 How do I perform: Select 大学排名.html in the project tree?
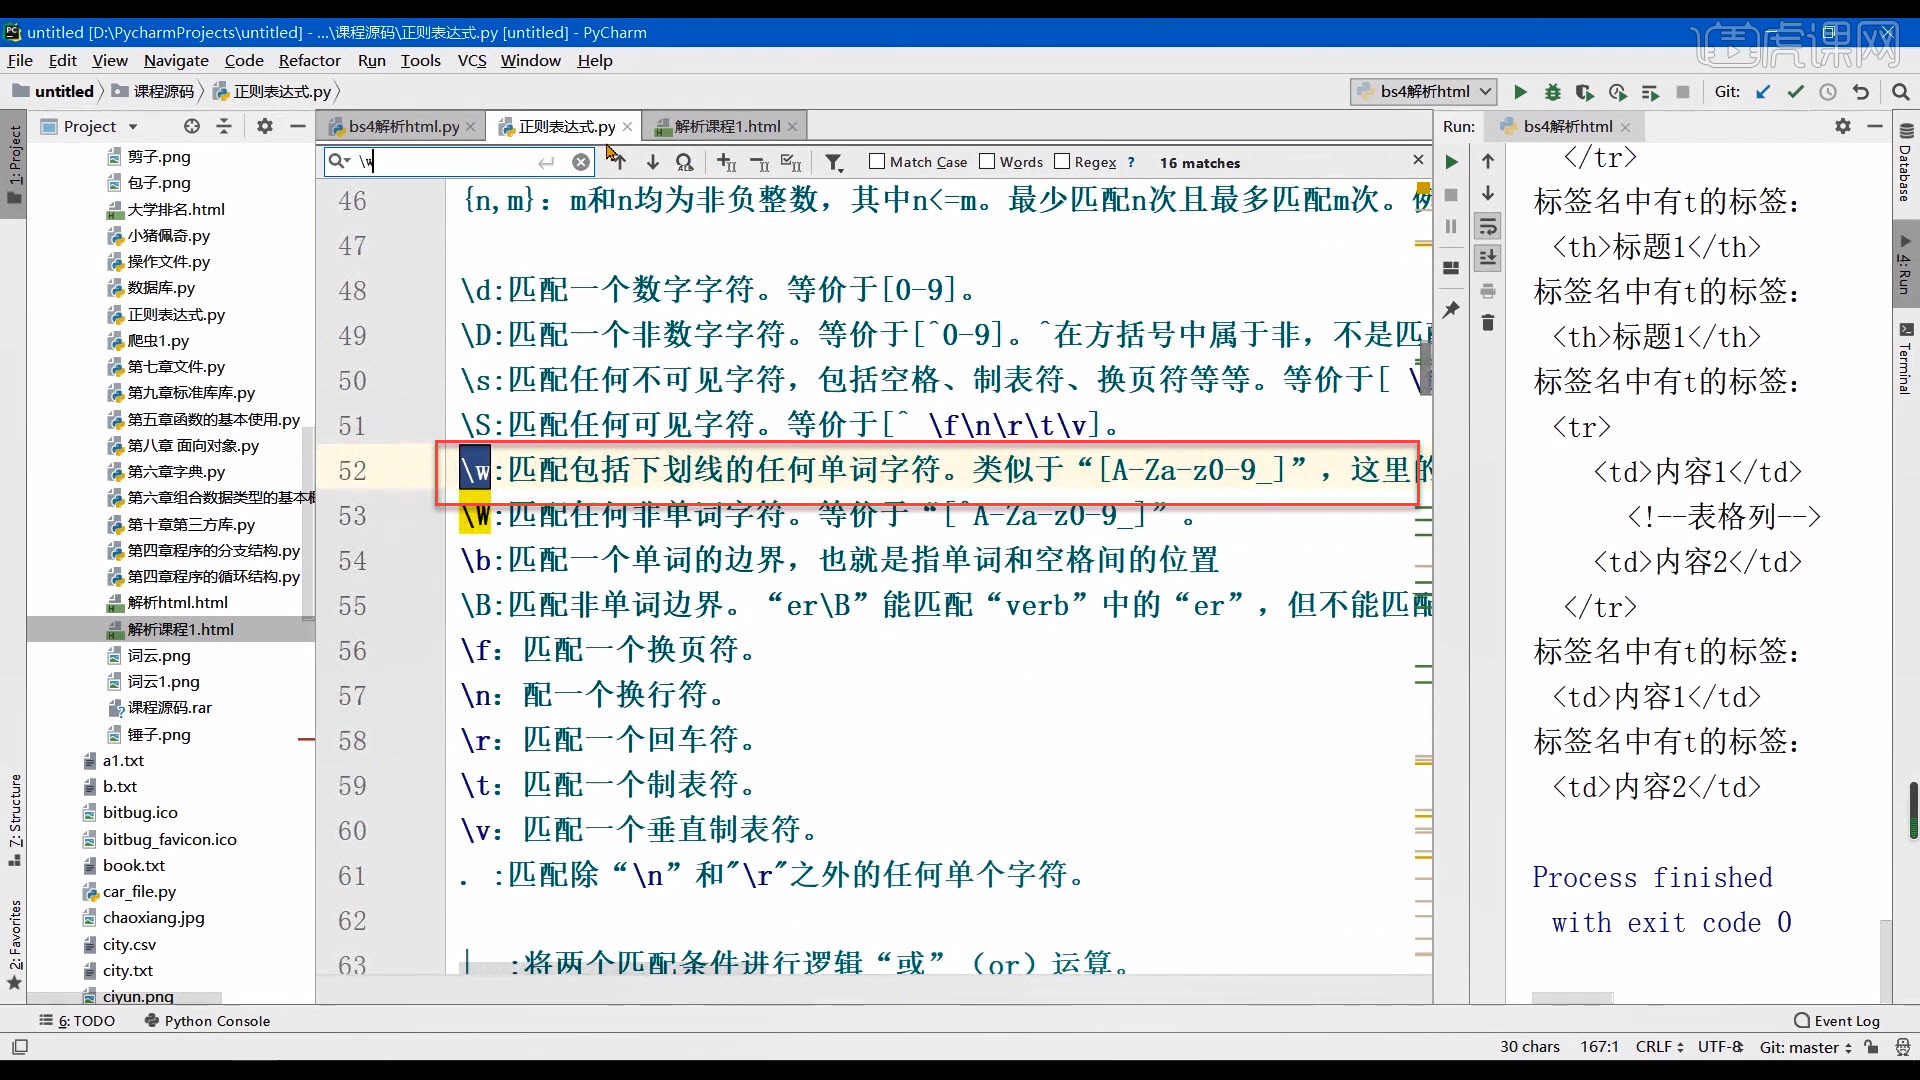[x=176, y=210]
